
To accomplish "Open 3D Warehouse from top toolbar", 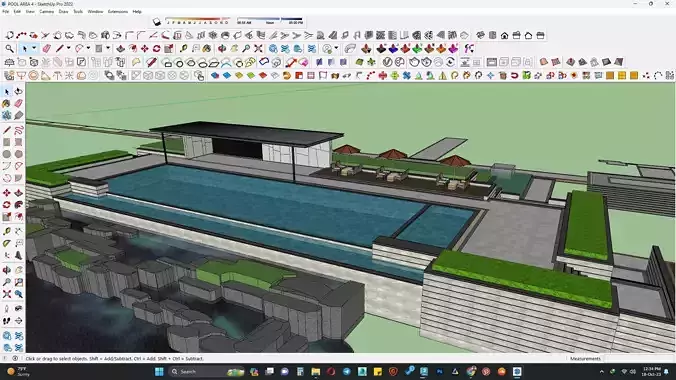I will tap(273, 48).
